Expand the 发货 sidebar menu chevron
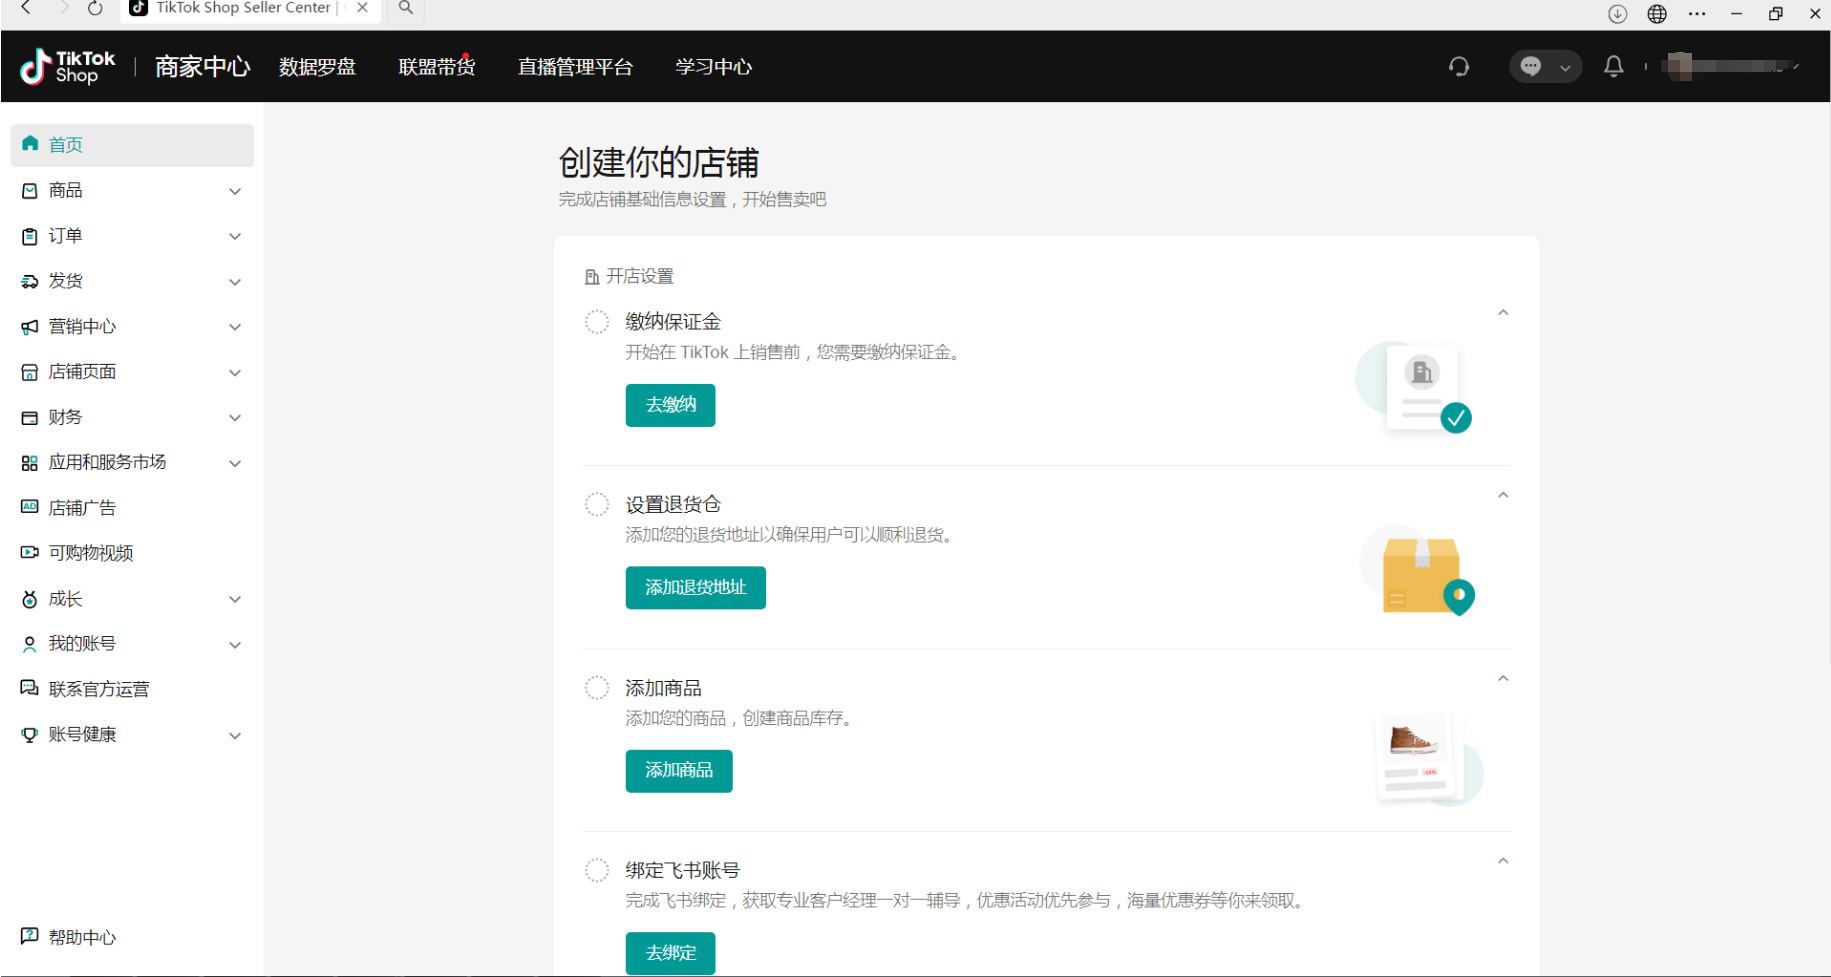1831x977 pixels. (x=235, y=282)
